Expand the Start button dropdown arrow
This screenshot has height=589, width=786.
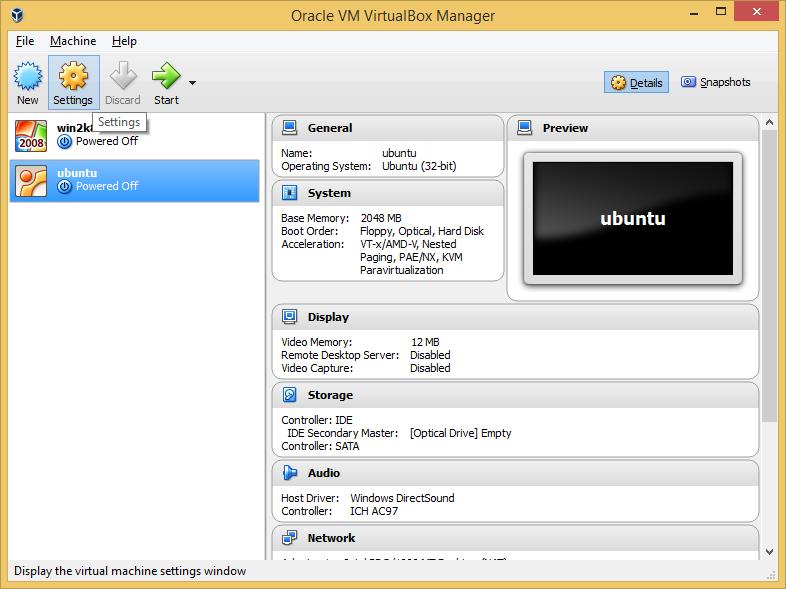pos(192,83)
